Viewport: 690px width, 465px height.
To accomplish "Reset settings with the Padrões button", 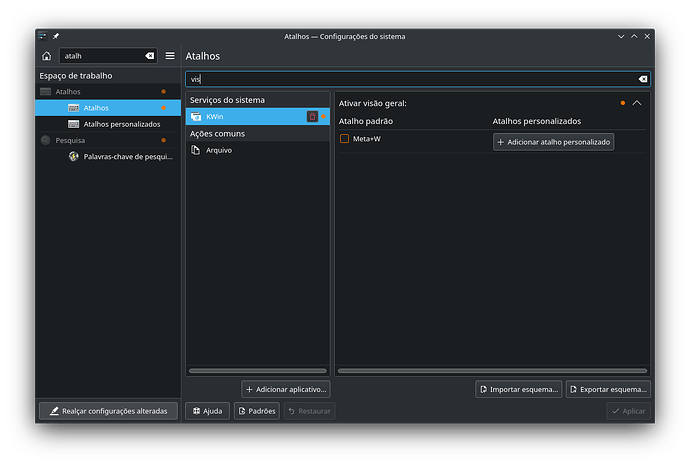I will click(257, 411).
